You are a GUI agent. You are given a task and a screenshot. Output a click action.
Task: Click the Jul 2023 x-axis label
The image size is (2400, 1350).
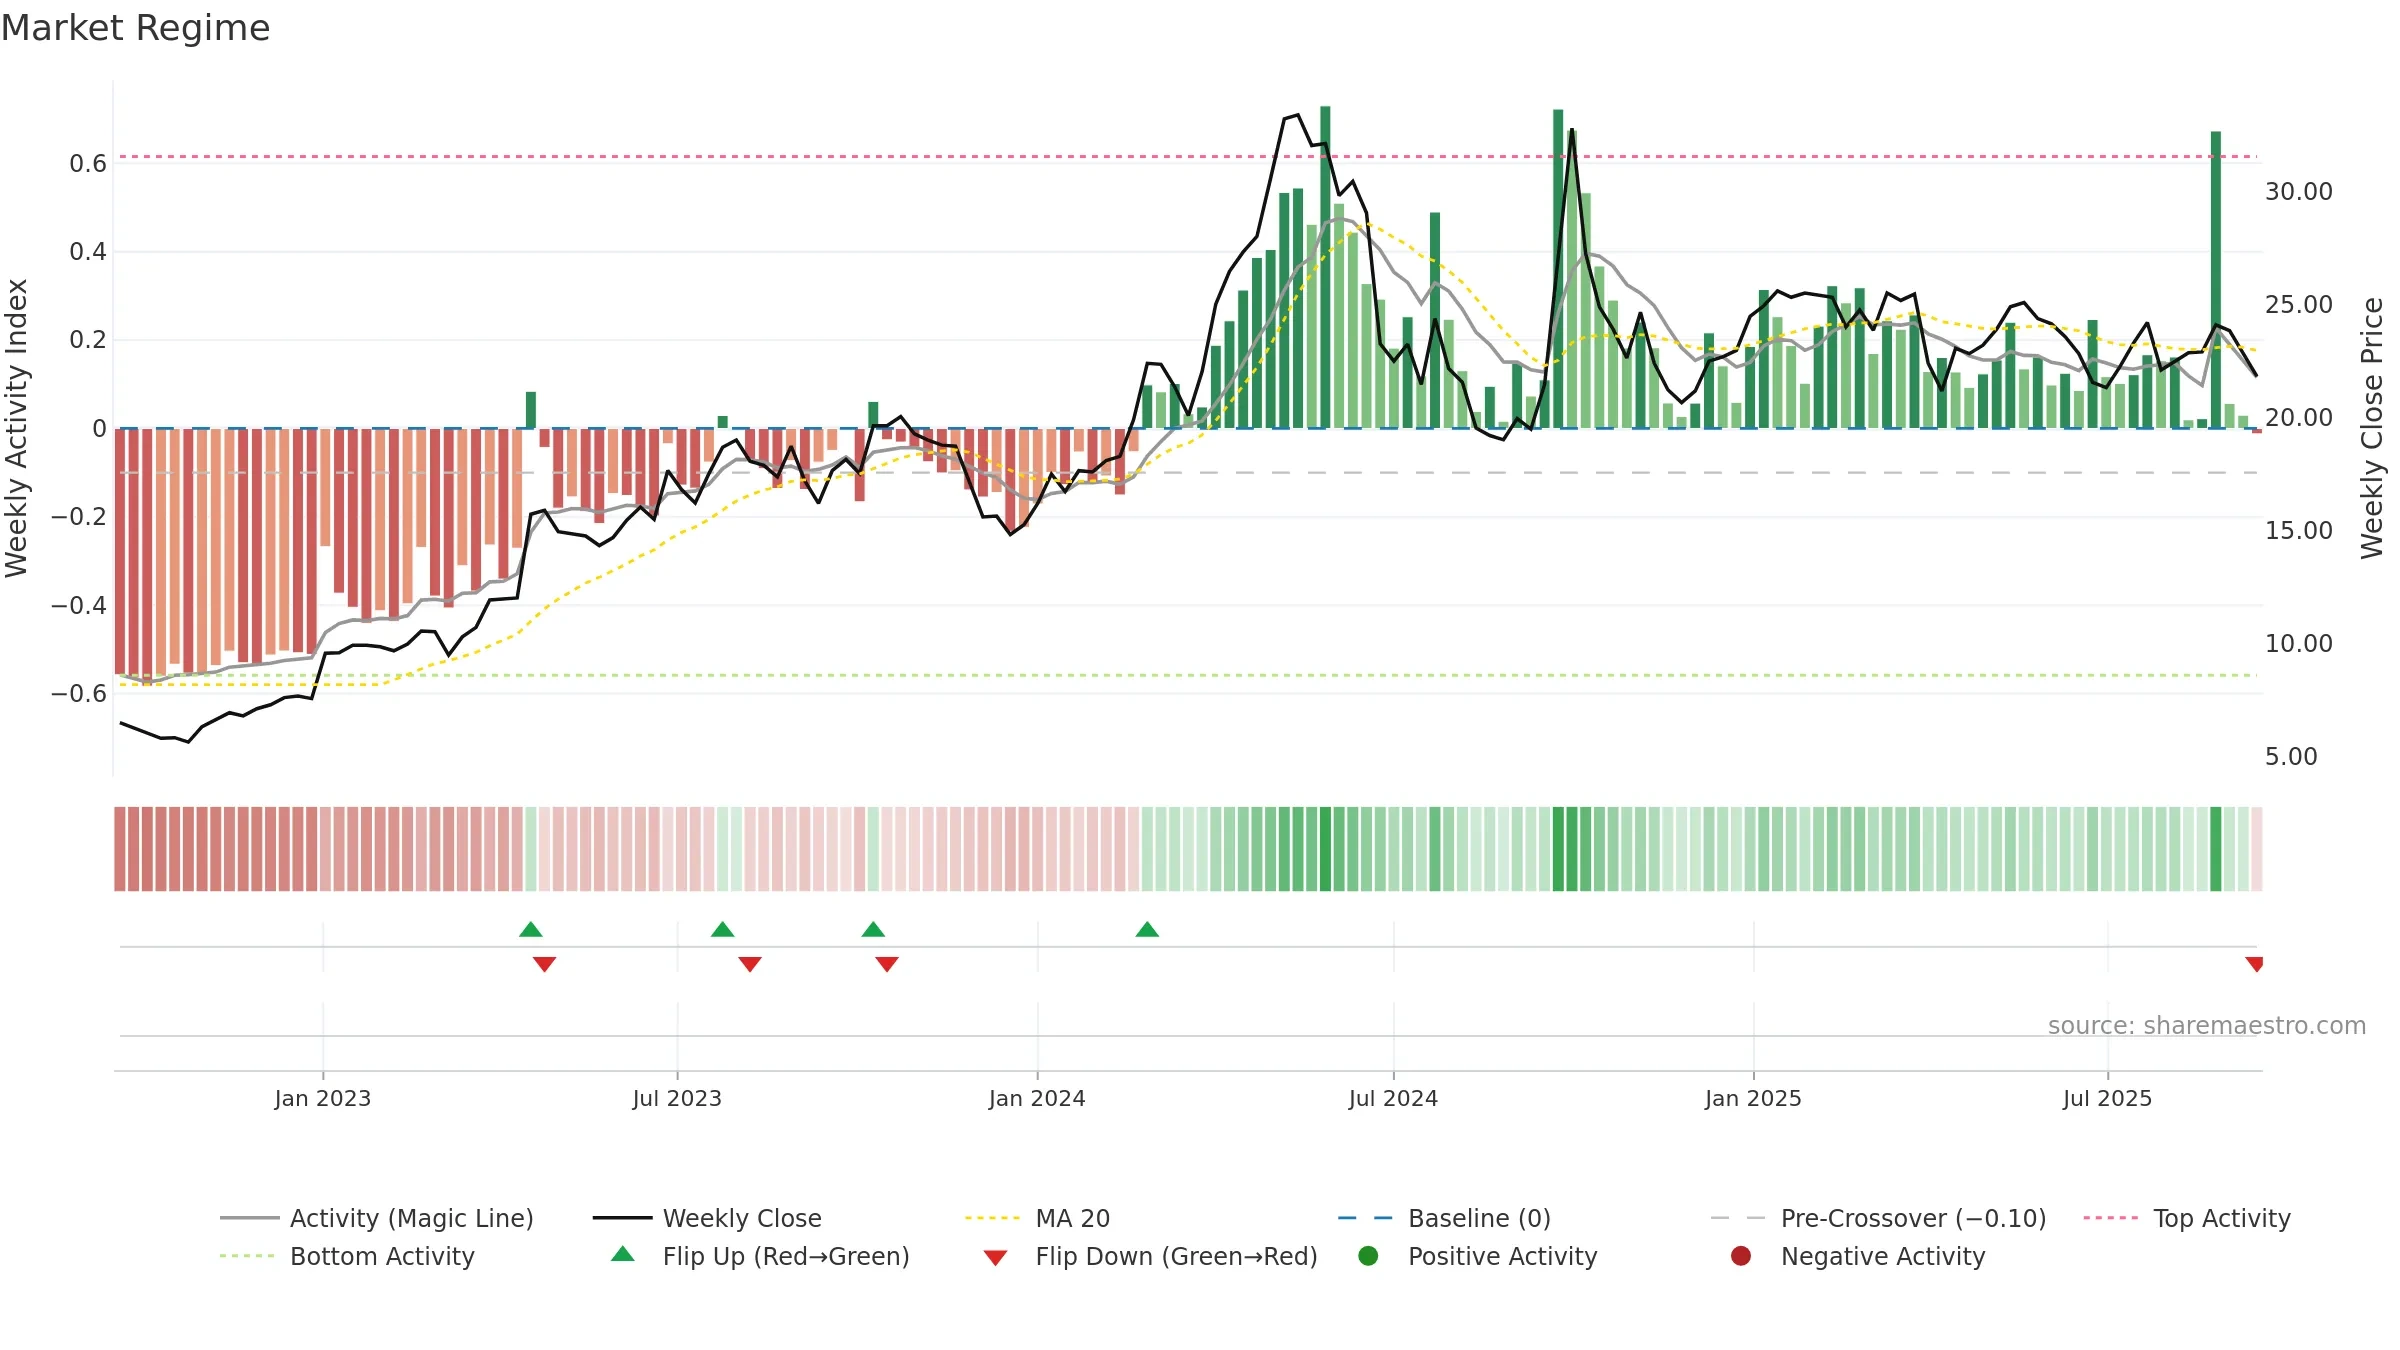coord(677,1098)
